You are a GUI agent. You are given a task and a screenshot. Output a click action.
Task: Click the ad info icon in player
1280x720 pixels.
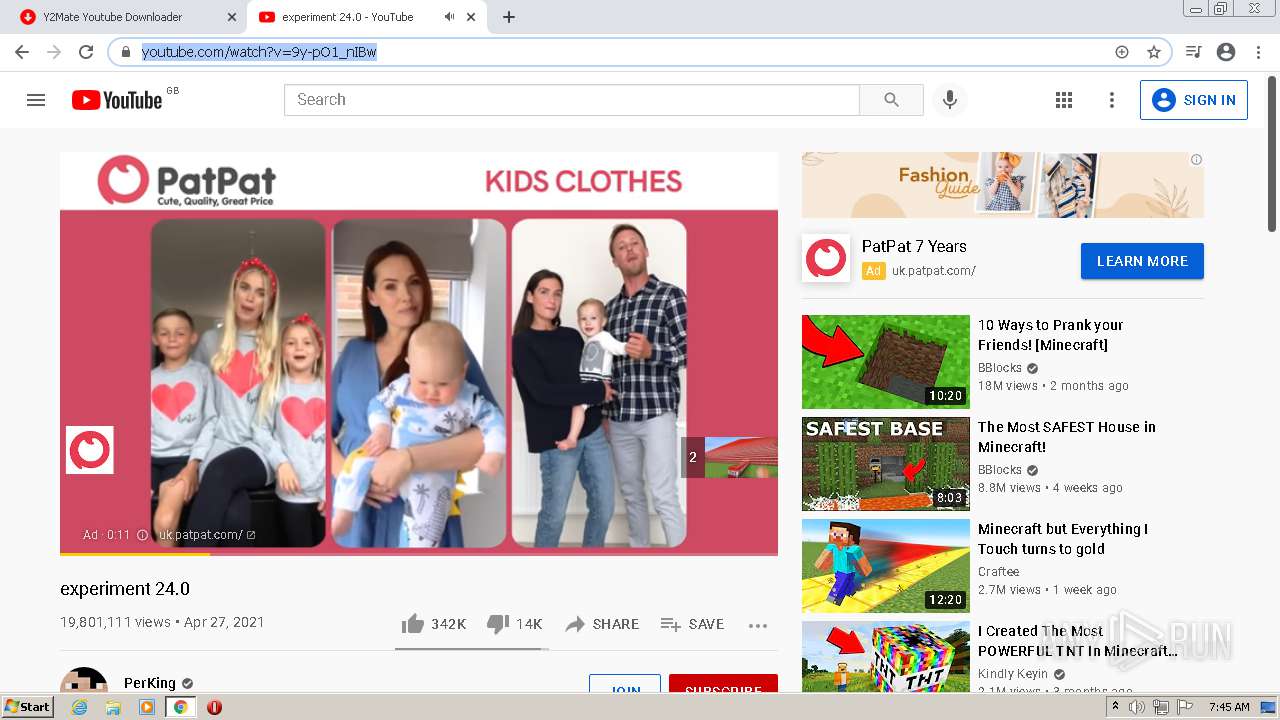pos(142,535)
